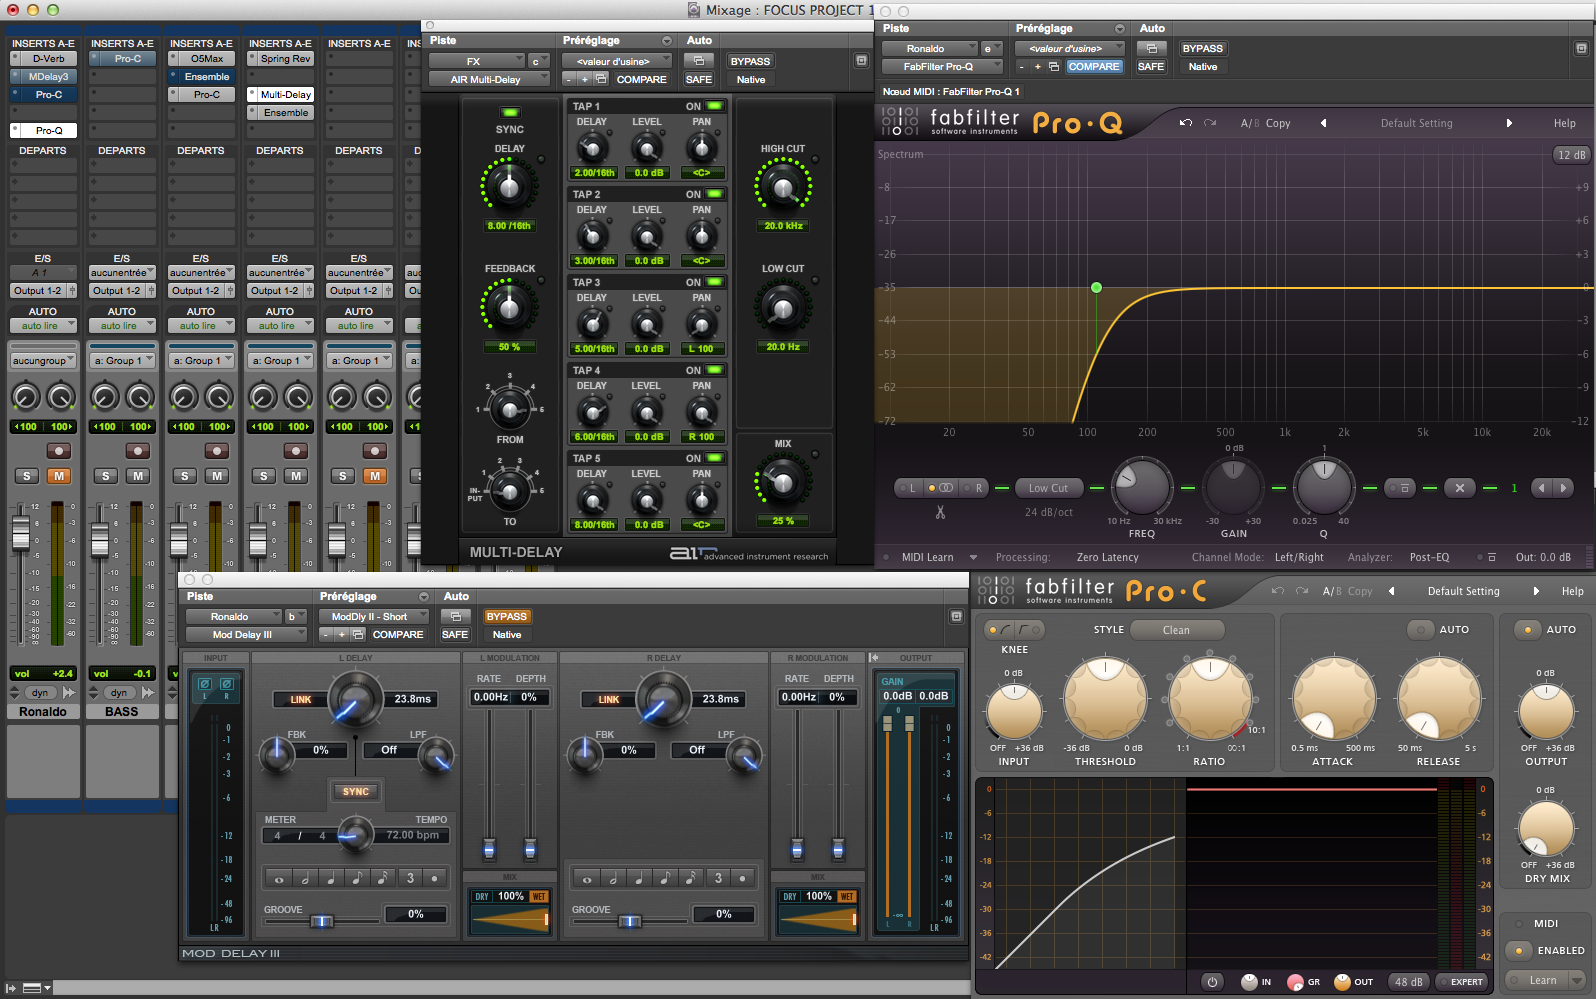Viewport: 1596px width, 999px height.
Task: Click the A/B Copy button in Pro-Q
Action: 1265,123
